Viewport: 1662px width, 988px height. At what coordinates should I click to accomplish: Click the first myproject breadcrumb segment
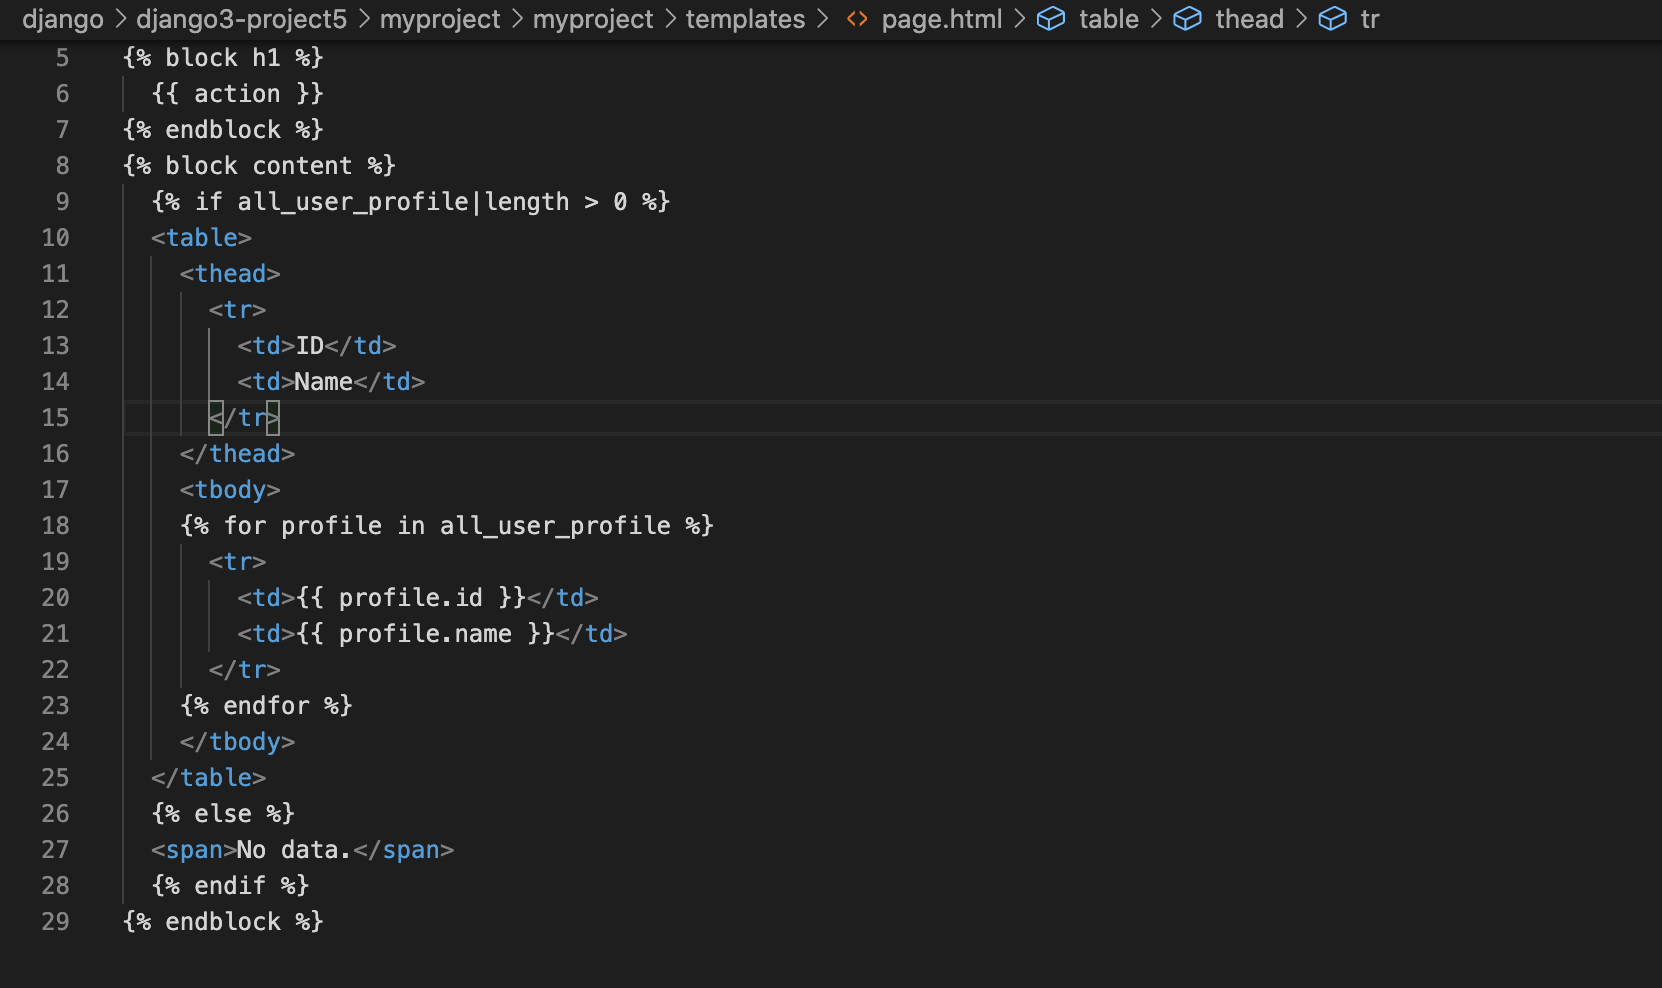[x=440, y=19]
